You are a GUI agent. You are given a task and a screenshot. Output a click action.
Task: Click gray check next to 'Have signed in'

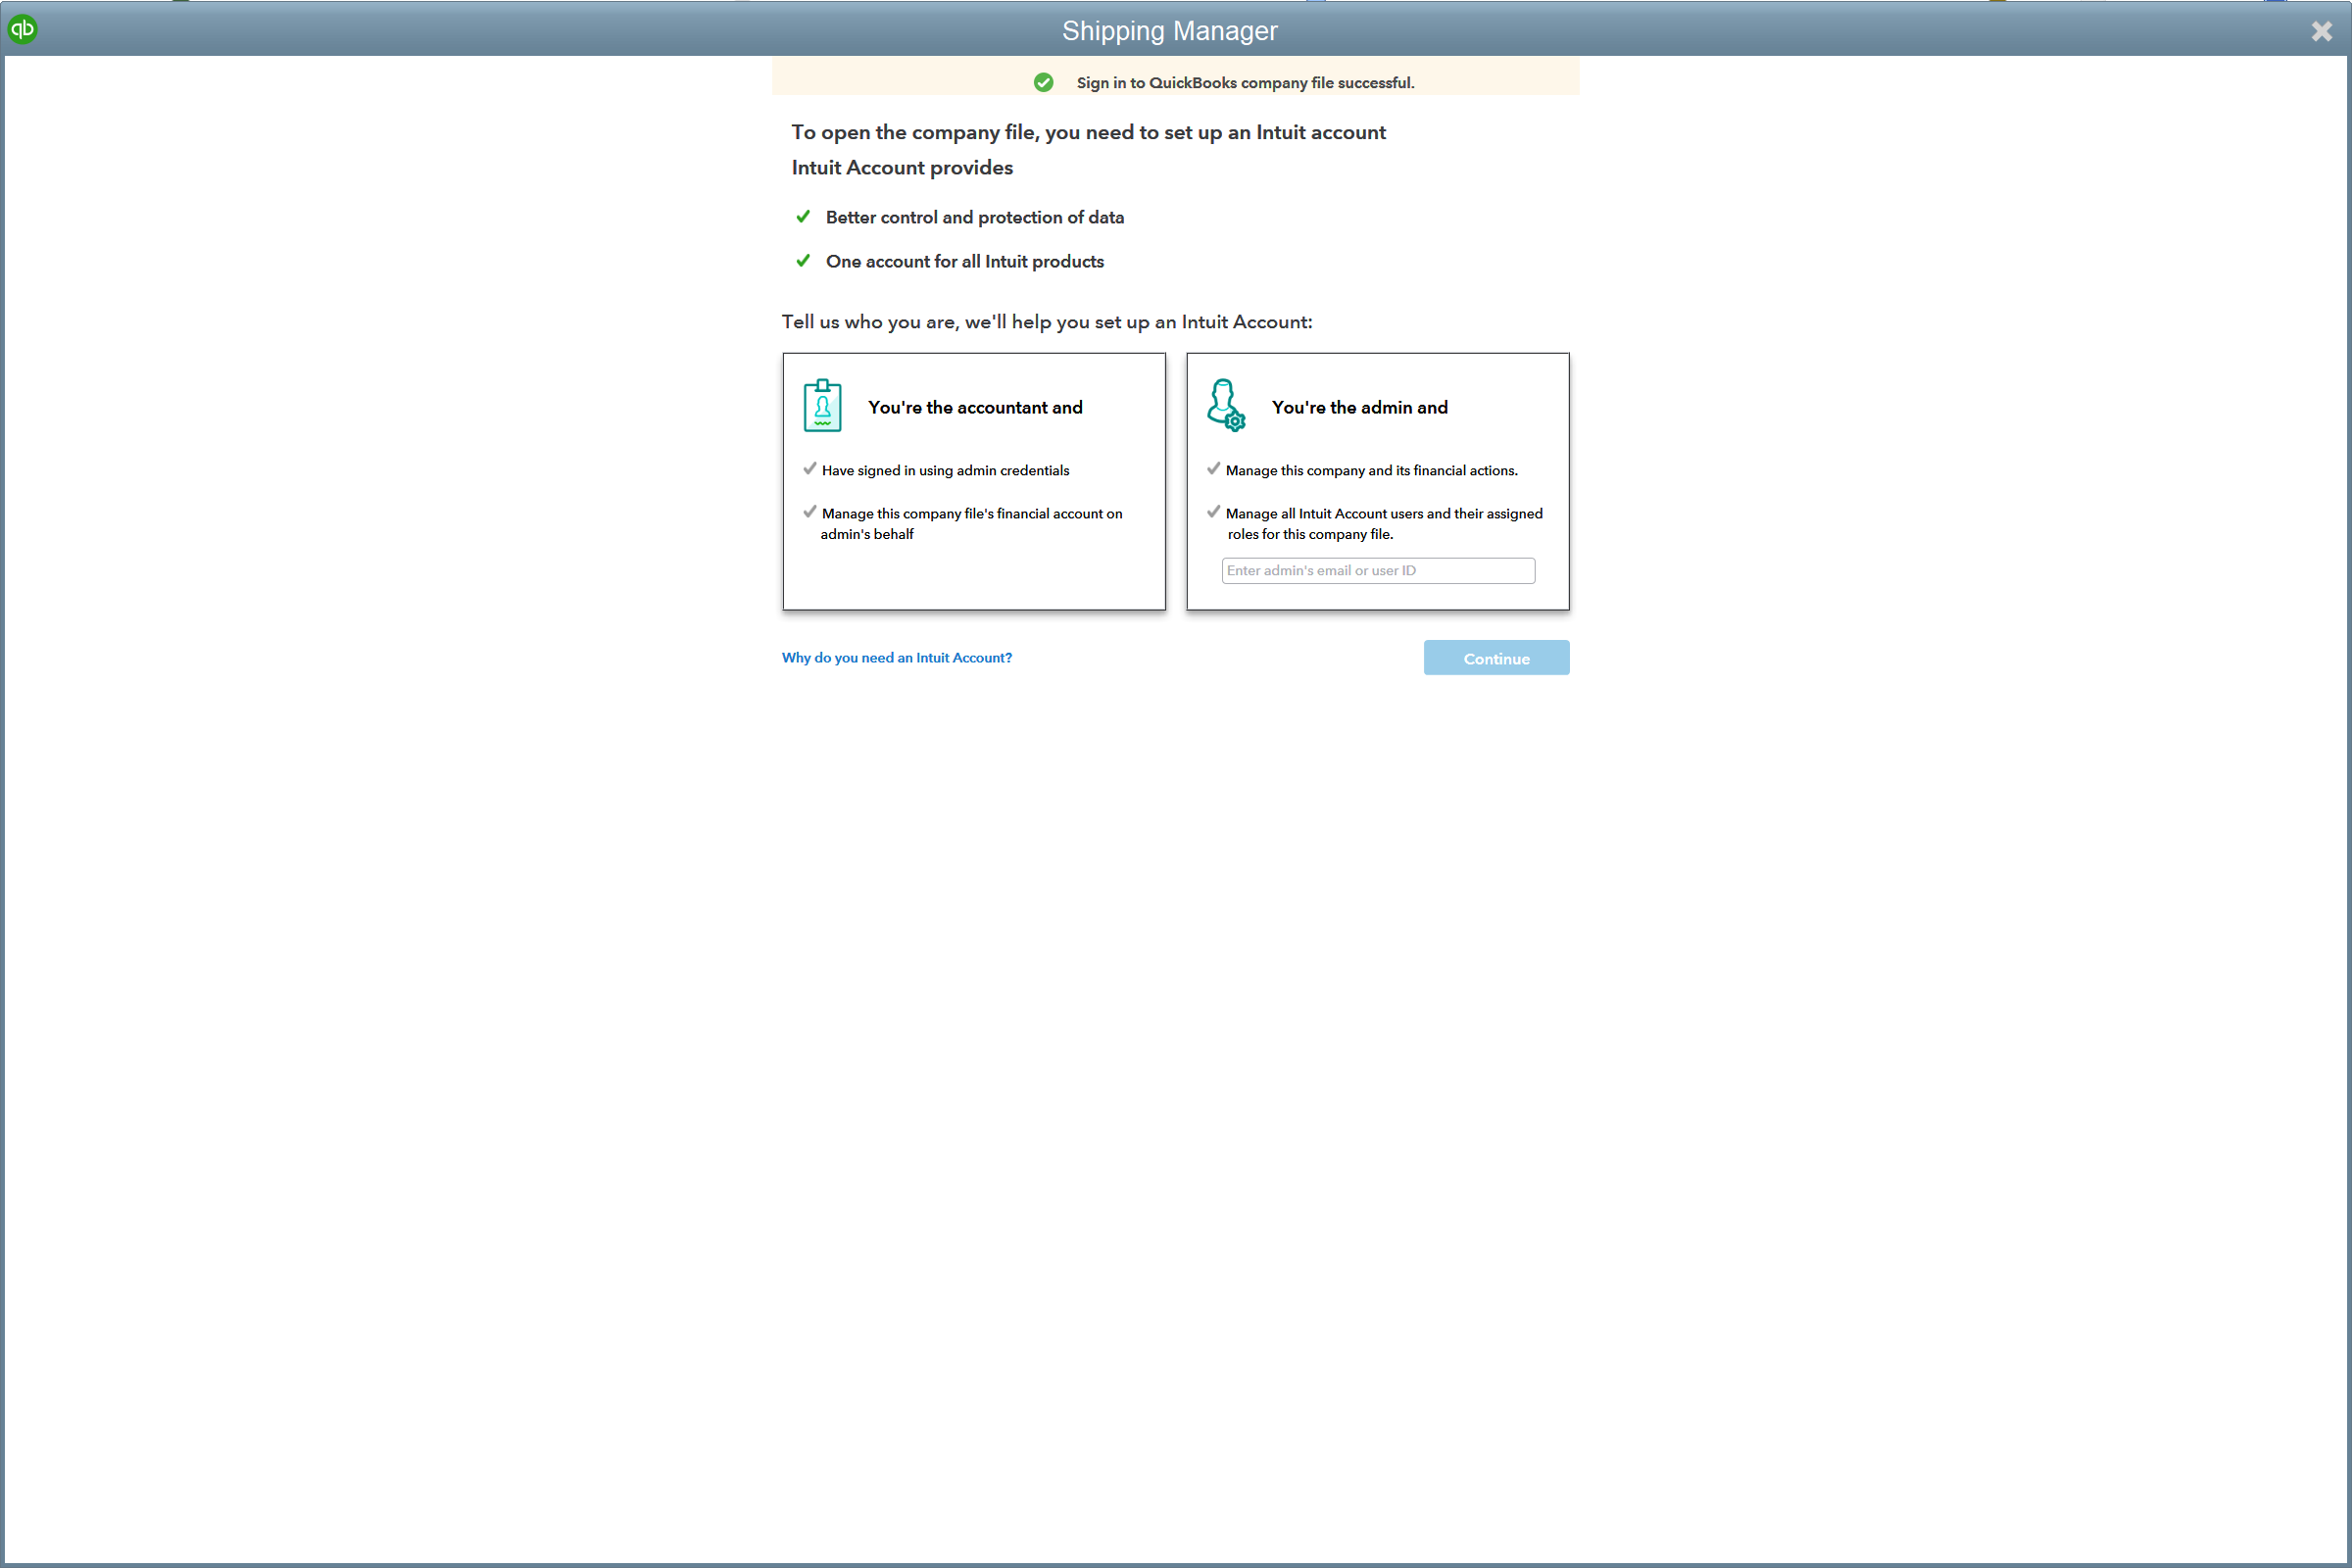click(810, 469)
